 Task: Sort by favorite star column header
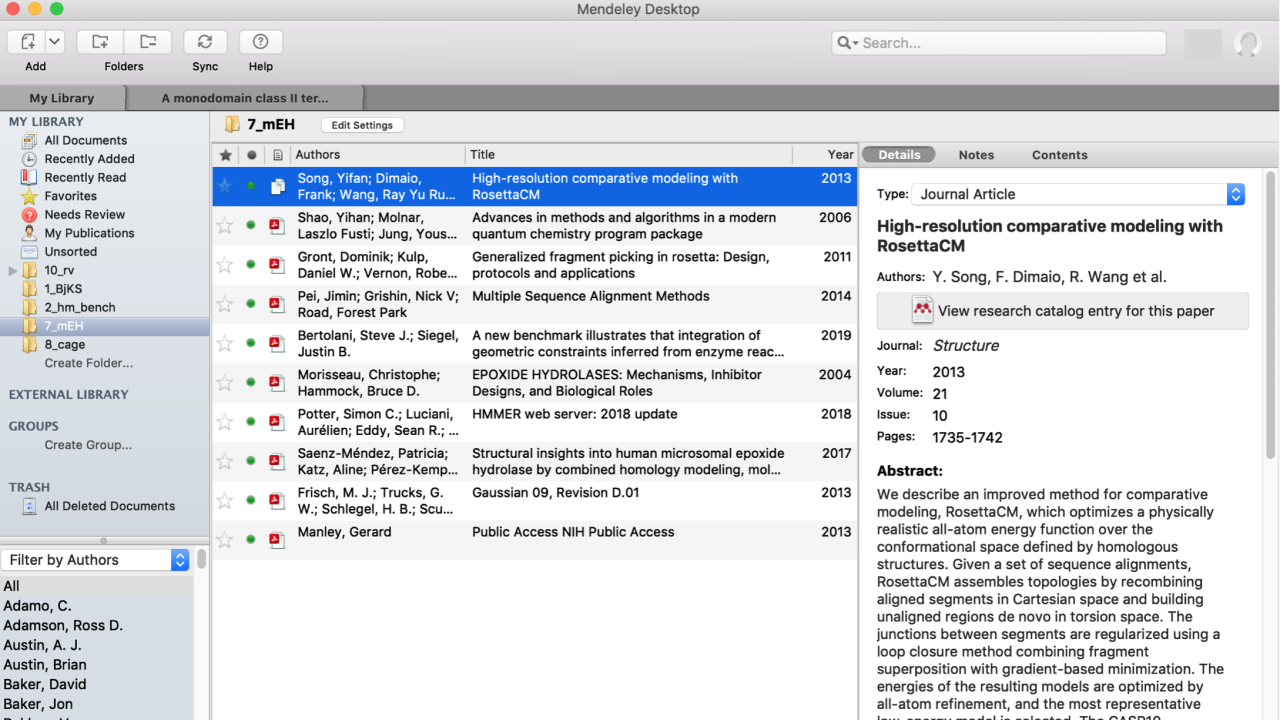point(225,155)
